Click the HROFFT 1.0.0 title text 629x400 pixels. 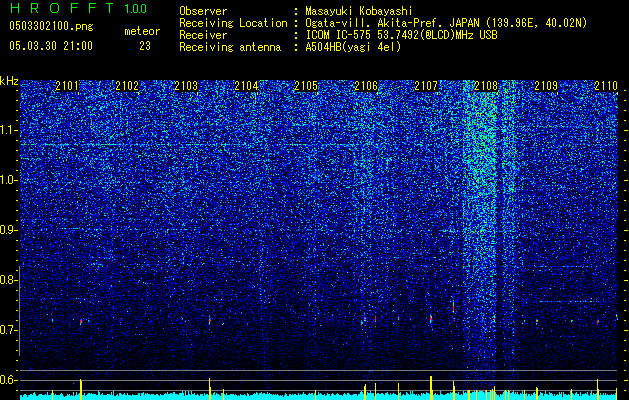[78, 8]
